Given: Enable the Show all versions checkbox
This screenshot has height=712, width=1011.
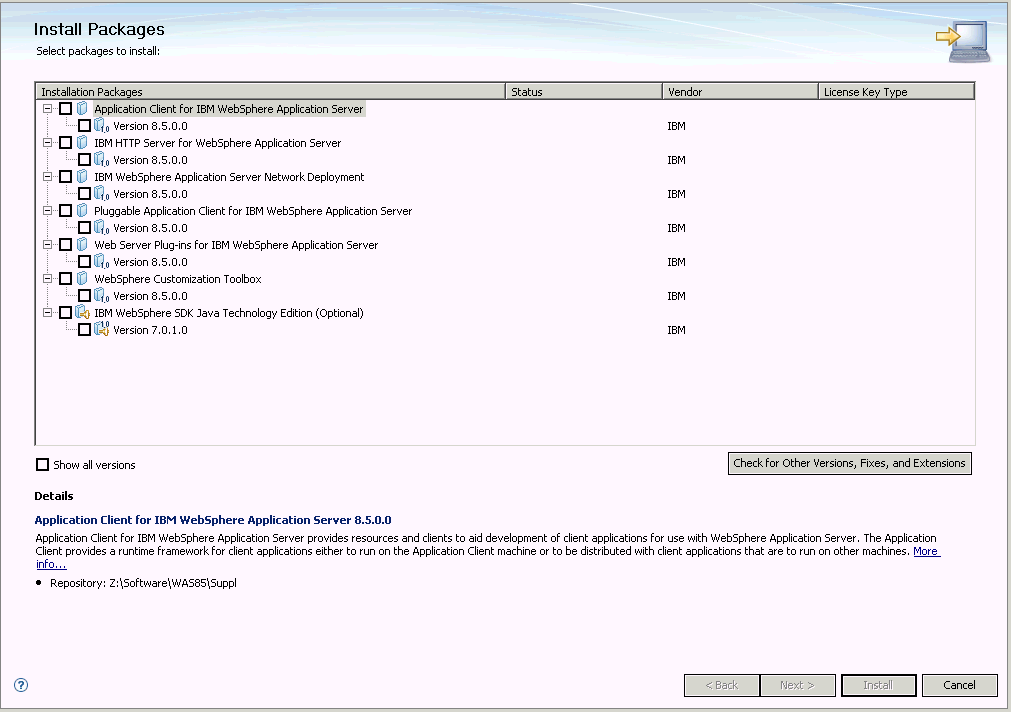Looking at the screenshot, I should click(x=43, y=464).
